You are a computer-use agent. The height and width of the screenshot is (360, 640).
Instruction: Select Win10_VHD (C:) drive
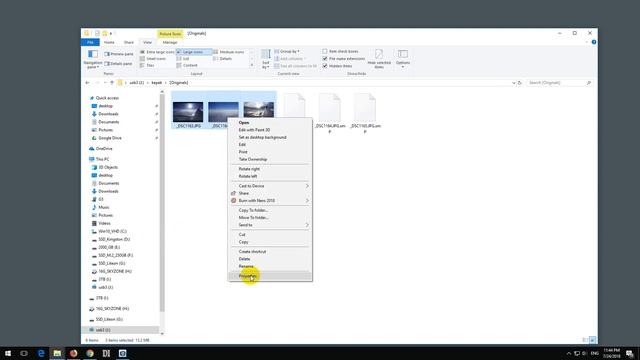pyautogui.click(x=112, y=231)
